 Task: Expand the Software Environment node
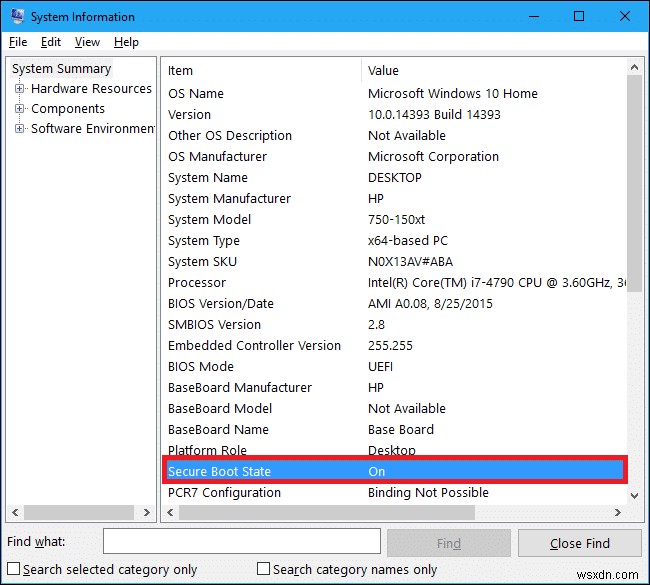point(19,129)
